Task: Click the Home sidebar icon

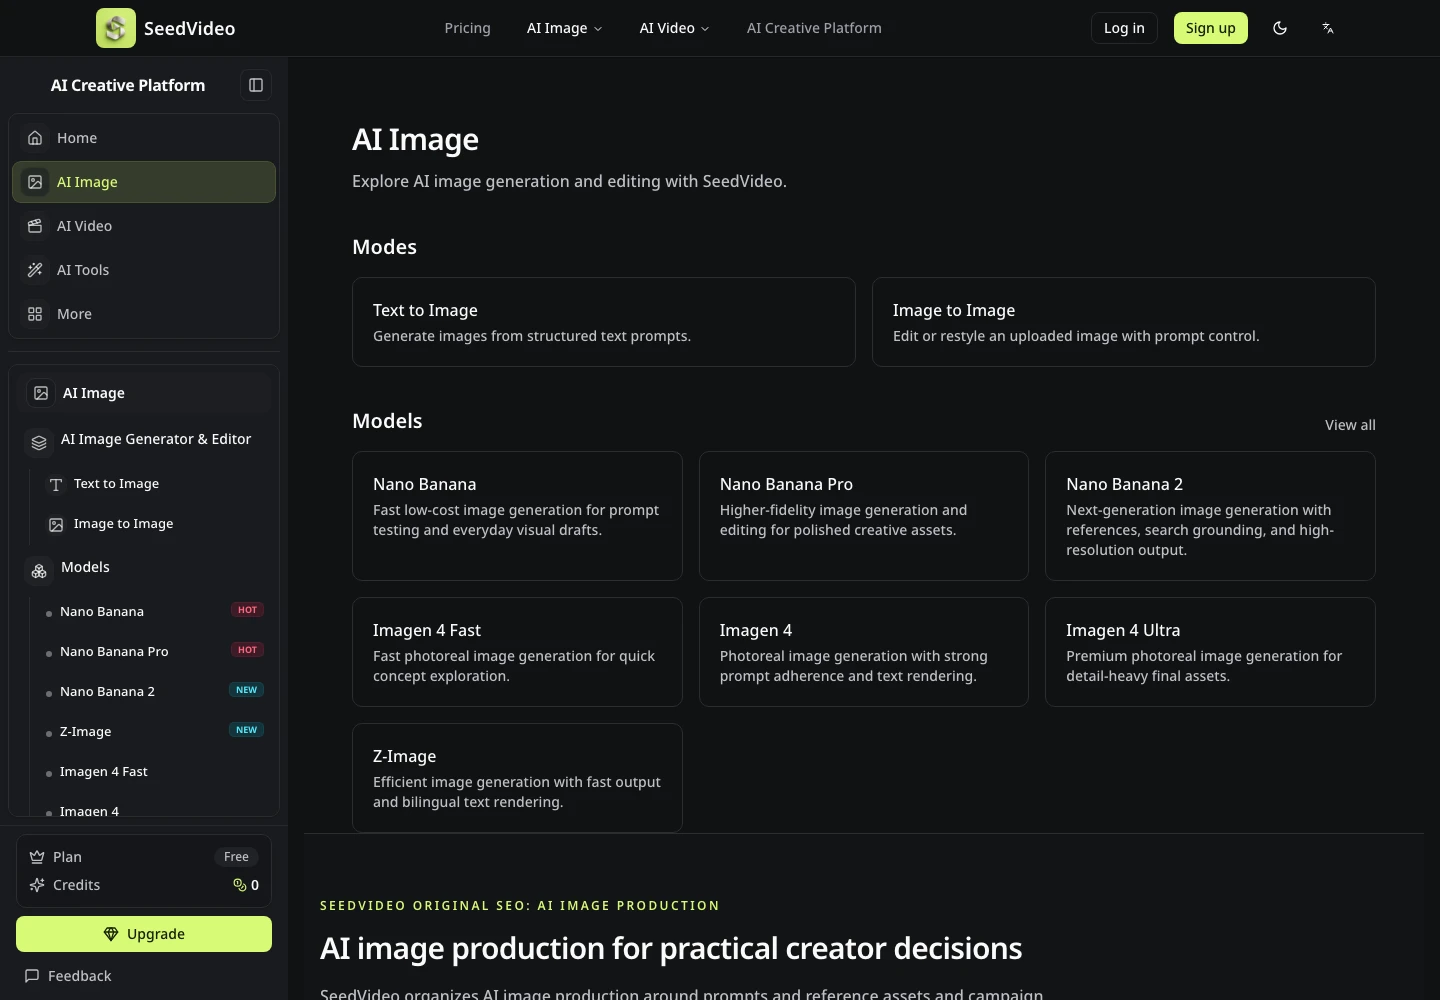Action: 35,138
